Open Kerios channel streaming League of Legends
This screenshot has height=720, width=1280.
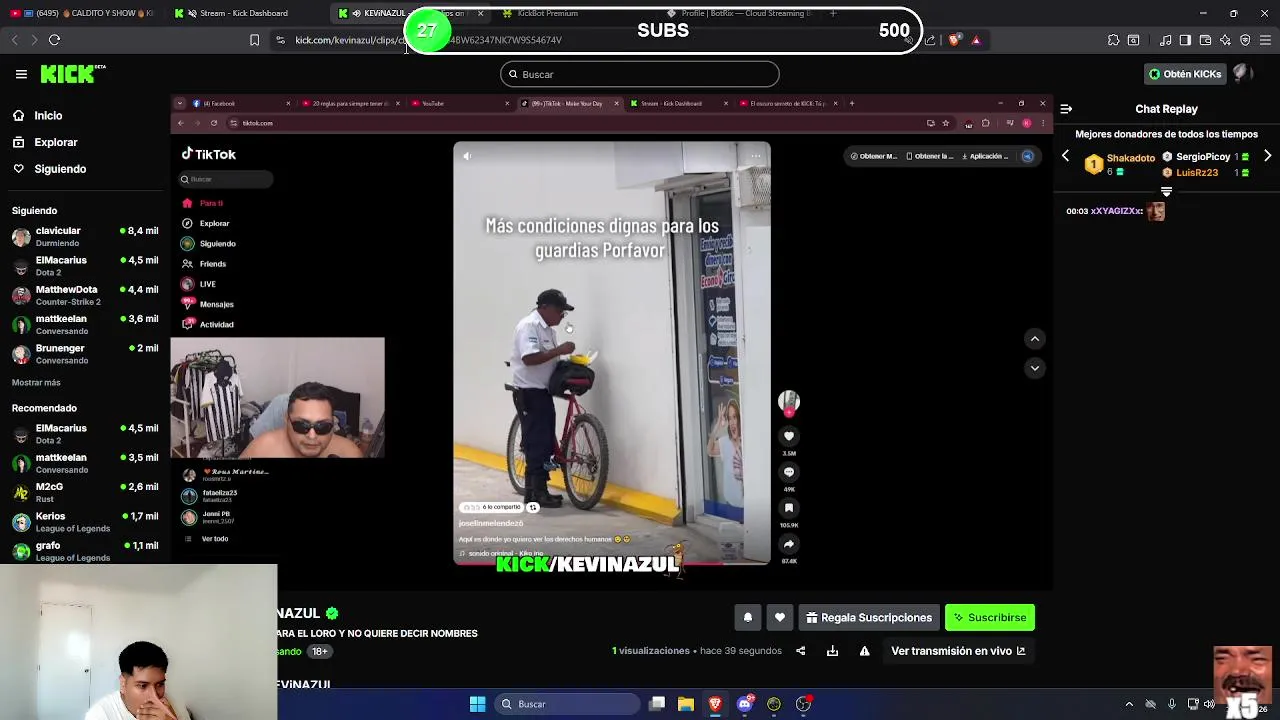click(x=85, y=522)
